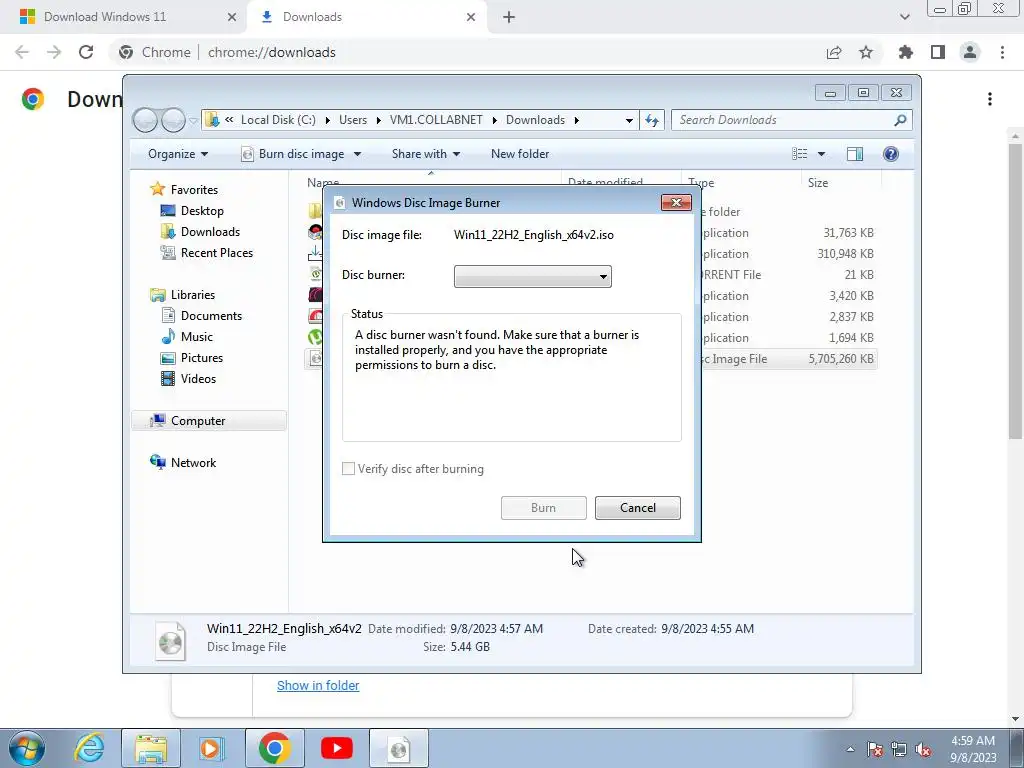Open Windows Media Player from the taskbar
The image size is (1024, 768).
212,748
